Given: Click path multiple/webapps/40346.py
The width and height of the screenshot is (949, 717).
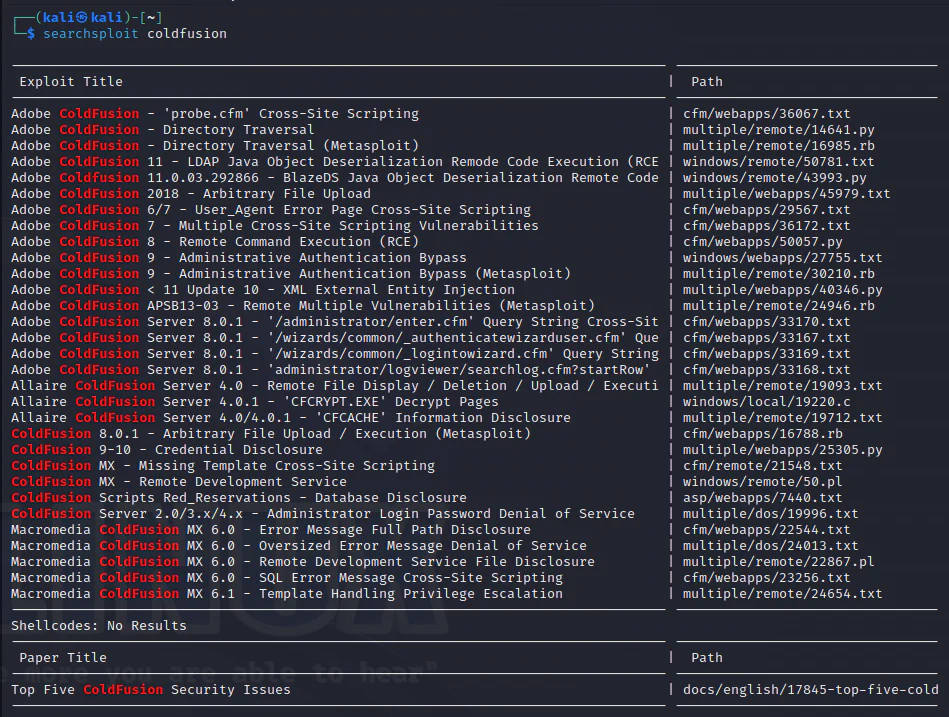Looking at the screenshot, I should point(783,290).
